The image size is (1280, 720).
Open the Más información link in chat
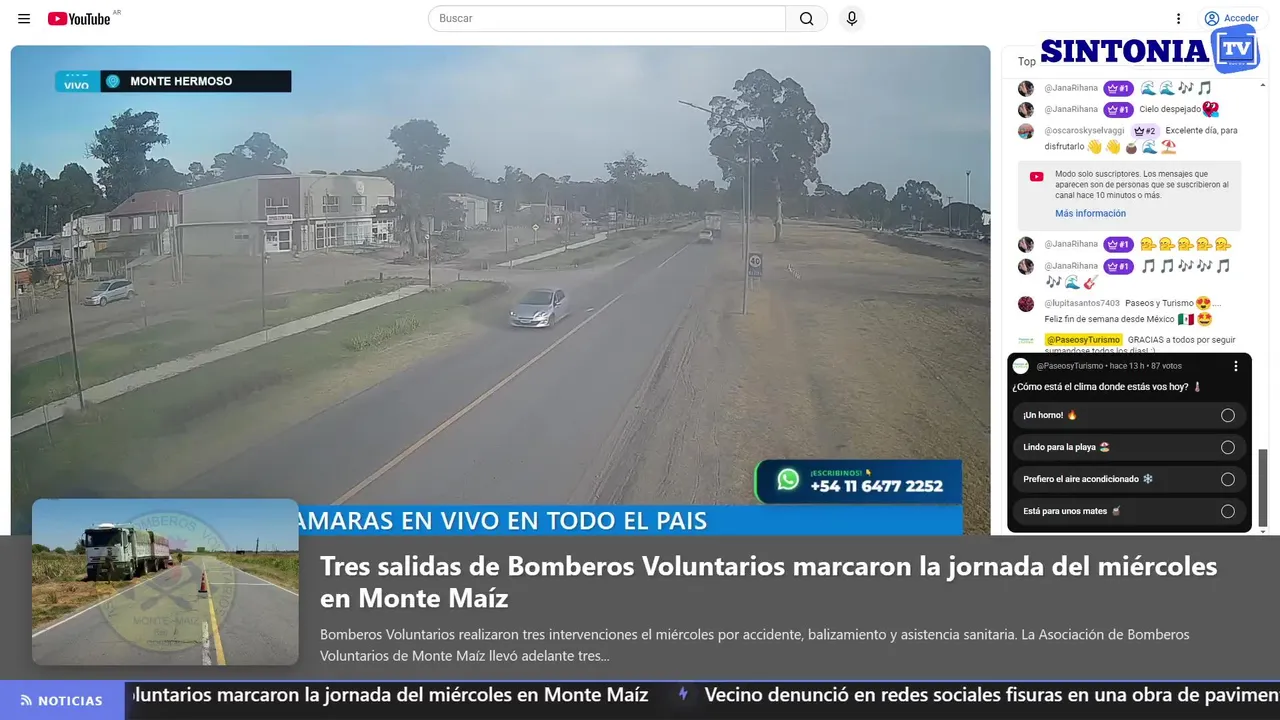click(1090, 213)
